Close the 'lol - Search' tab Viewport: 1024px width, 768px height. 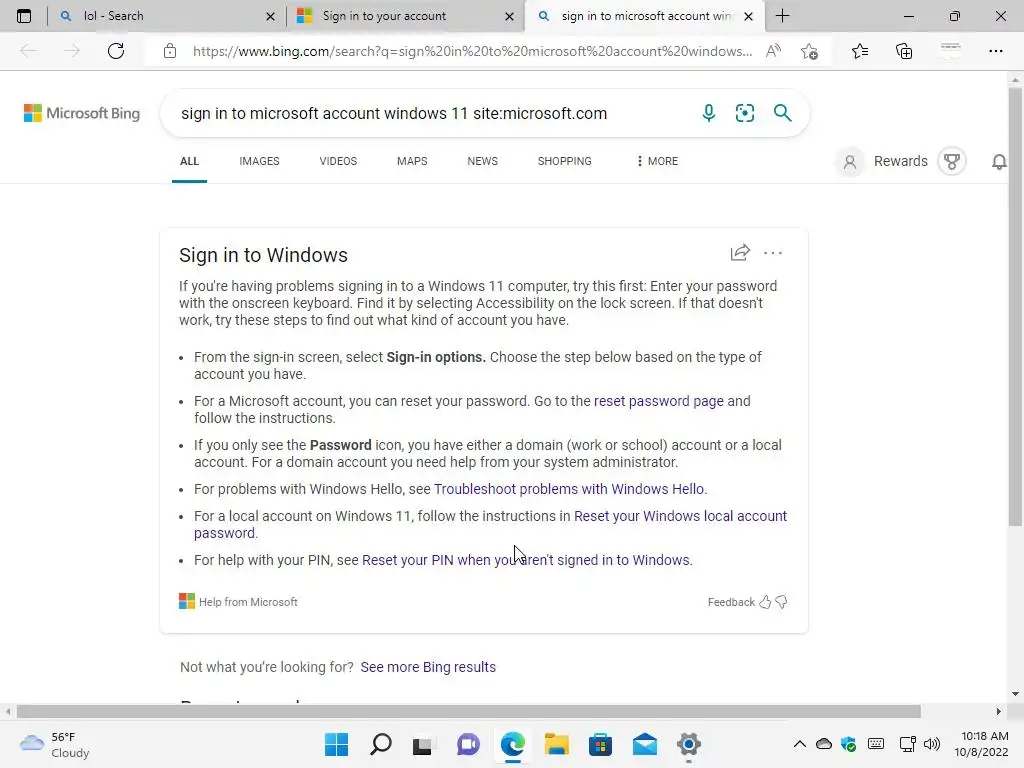point(270,16)
